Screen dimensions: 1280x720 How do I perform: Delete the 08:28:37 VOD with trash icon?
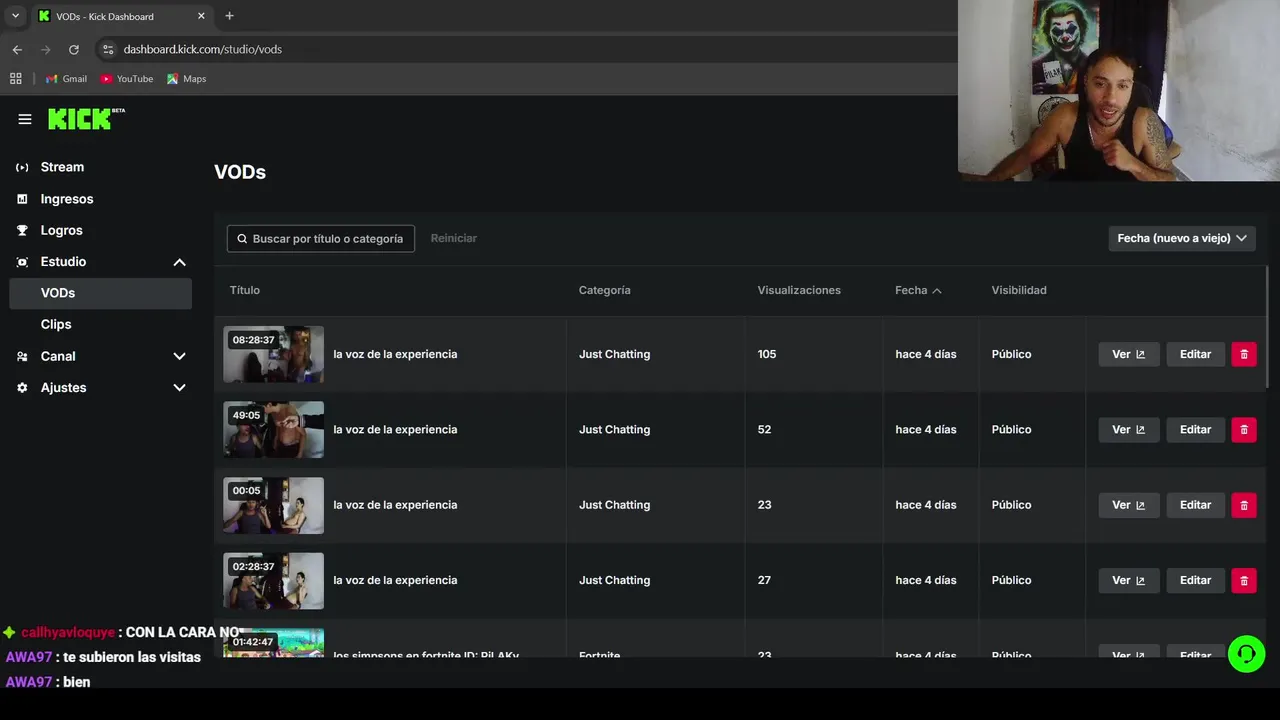click(x=1244, y=354)
